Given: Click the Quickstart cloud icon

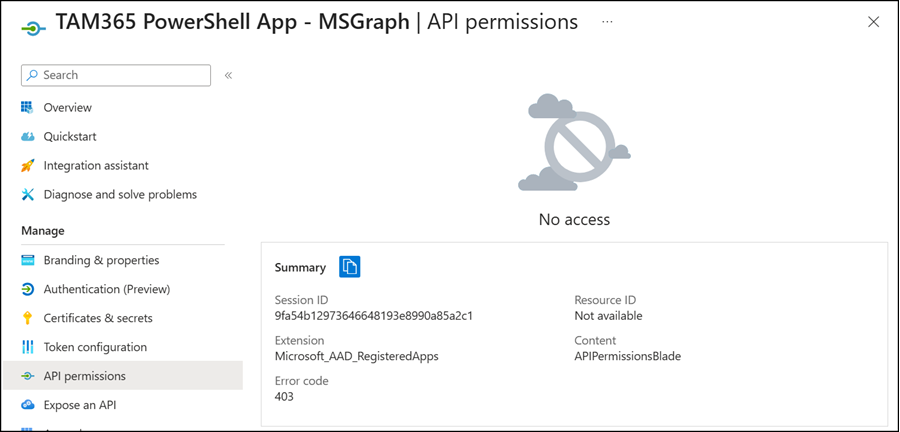Looking at the screenshot, I should click(28, 137).
